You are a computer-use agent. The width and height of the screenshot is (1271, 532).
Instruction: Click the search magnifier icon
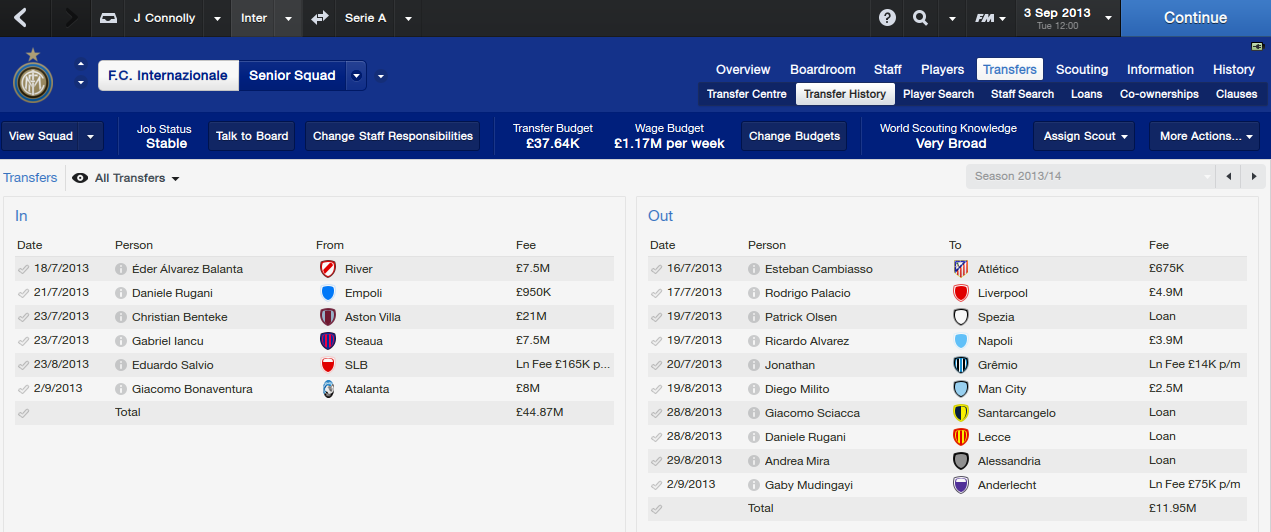coord(920,18)
